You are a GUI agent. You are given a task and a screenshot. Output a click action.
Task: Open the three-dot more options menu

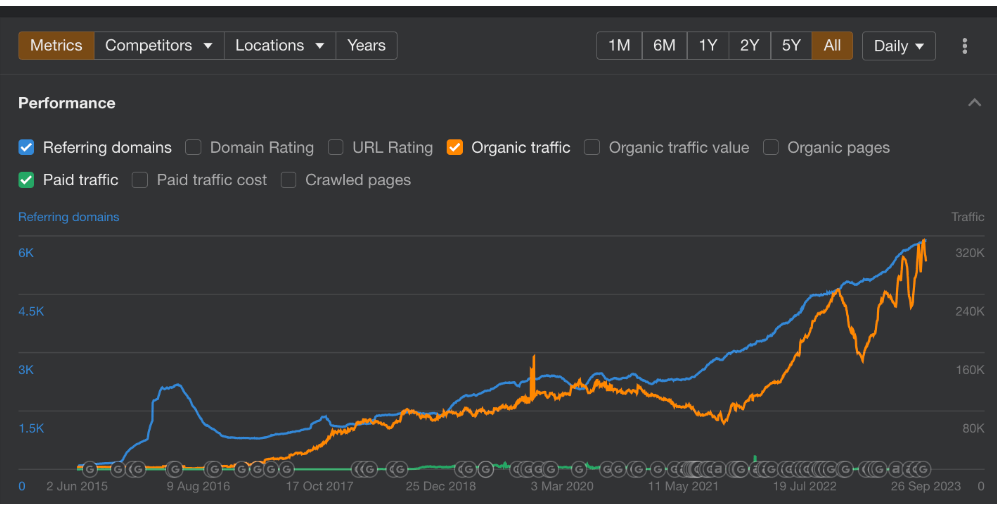(965, 46)
